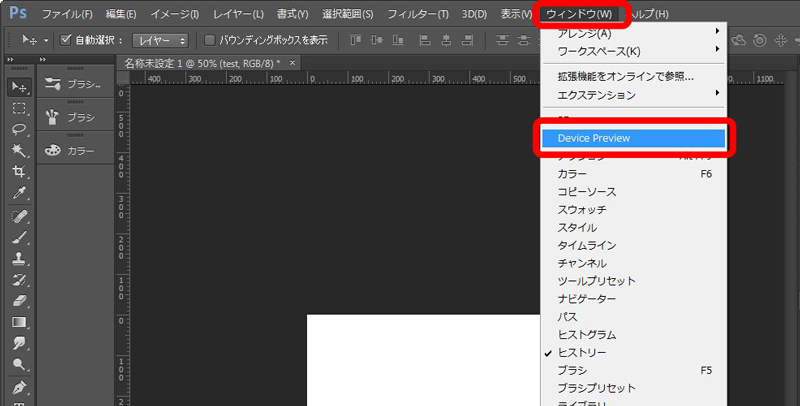Viewport: 800px width, 406px height.
Task: Select the Clone Stamp tool
Action: tap(19, 258)
